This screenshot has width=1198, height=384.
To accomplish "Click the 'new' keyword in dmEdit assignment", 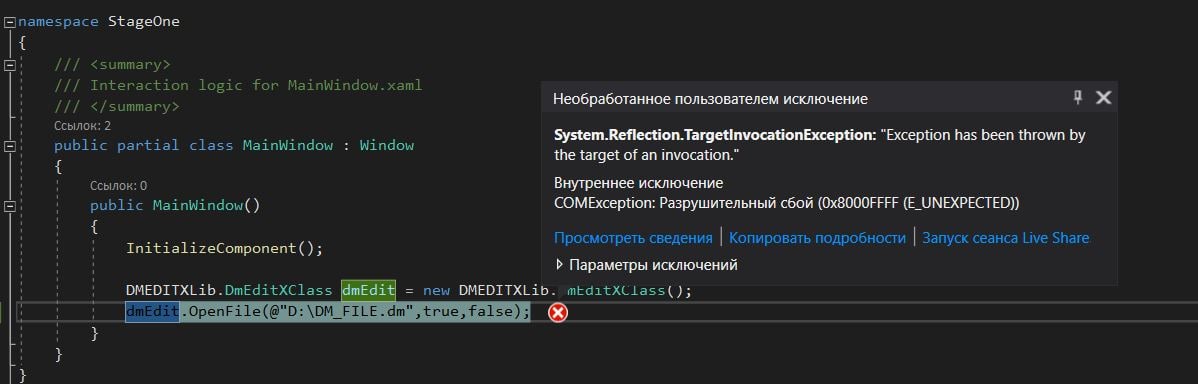I will pos(436,290).
